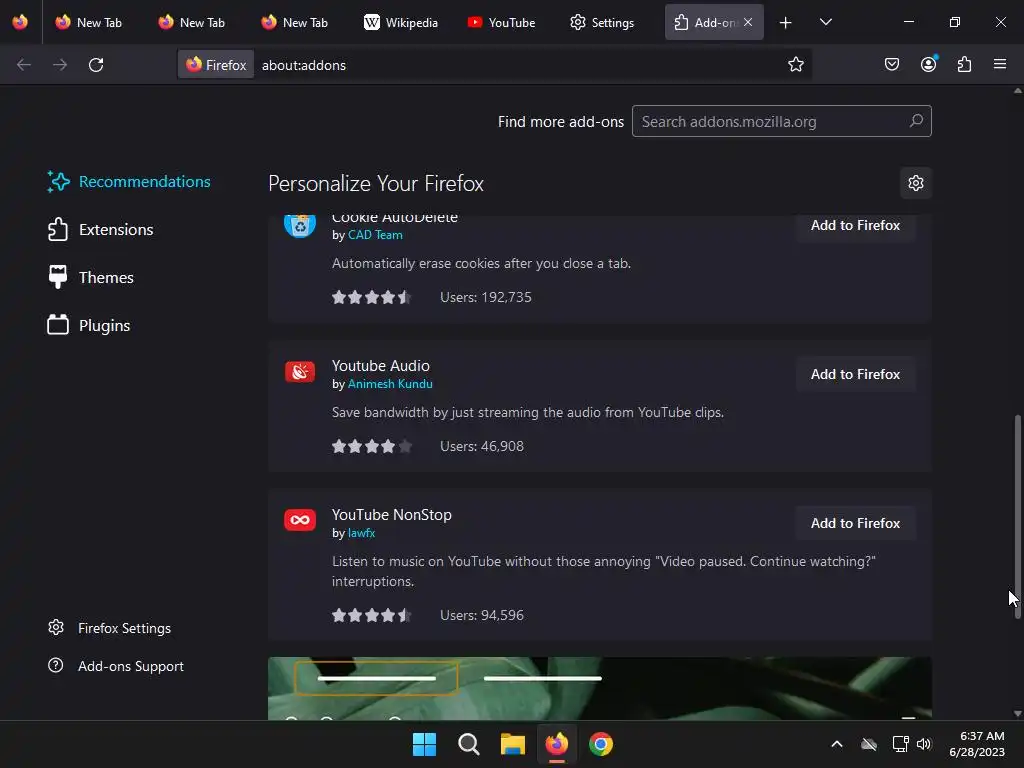Click the theme preview thumbnail

(x=600, y=688)
